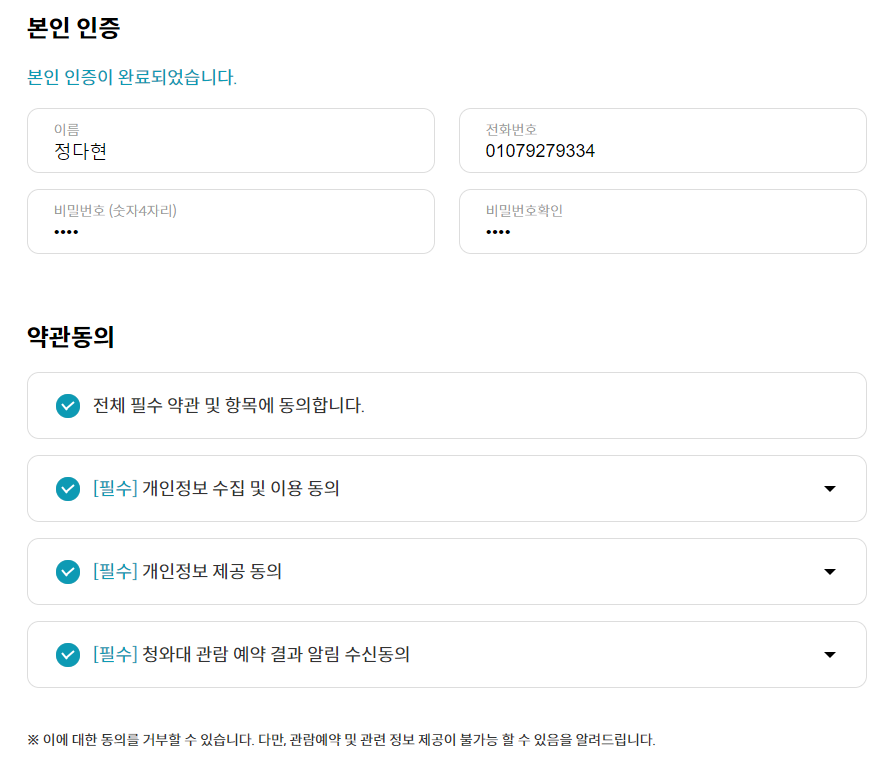890x757 pixels.
Task: Click the check icon on 알림 수신동의 row
Action: coord(68,655)
